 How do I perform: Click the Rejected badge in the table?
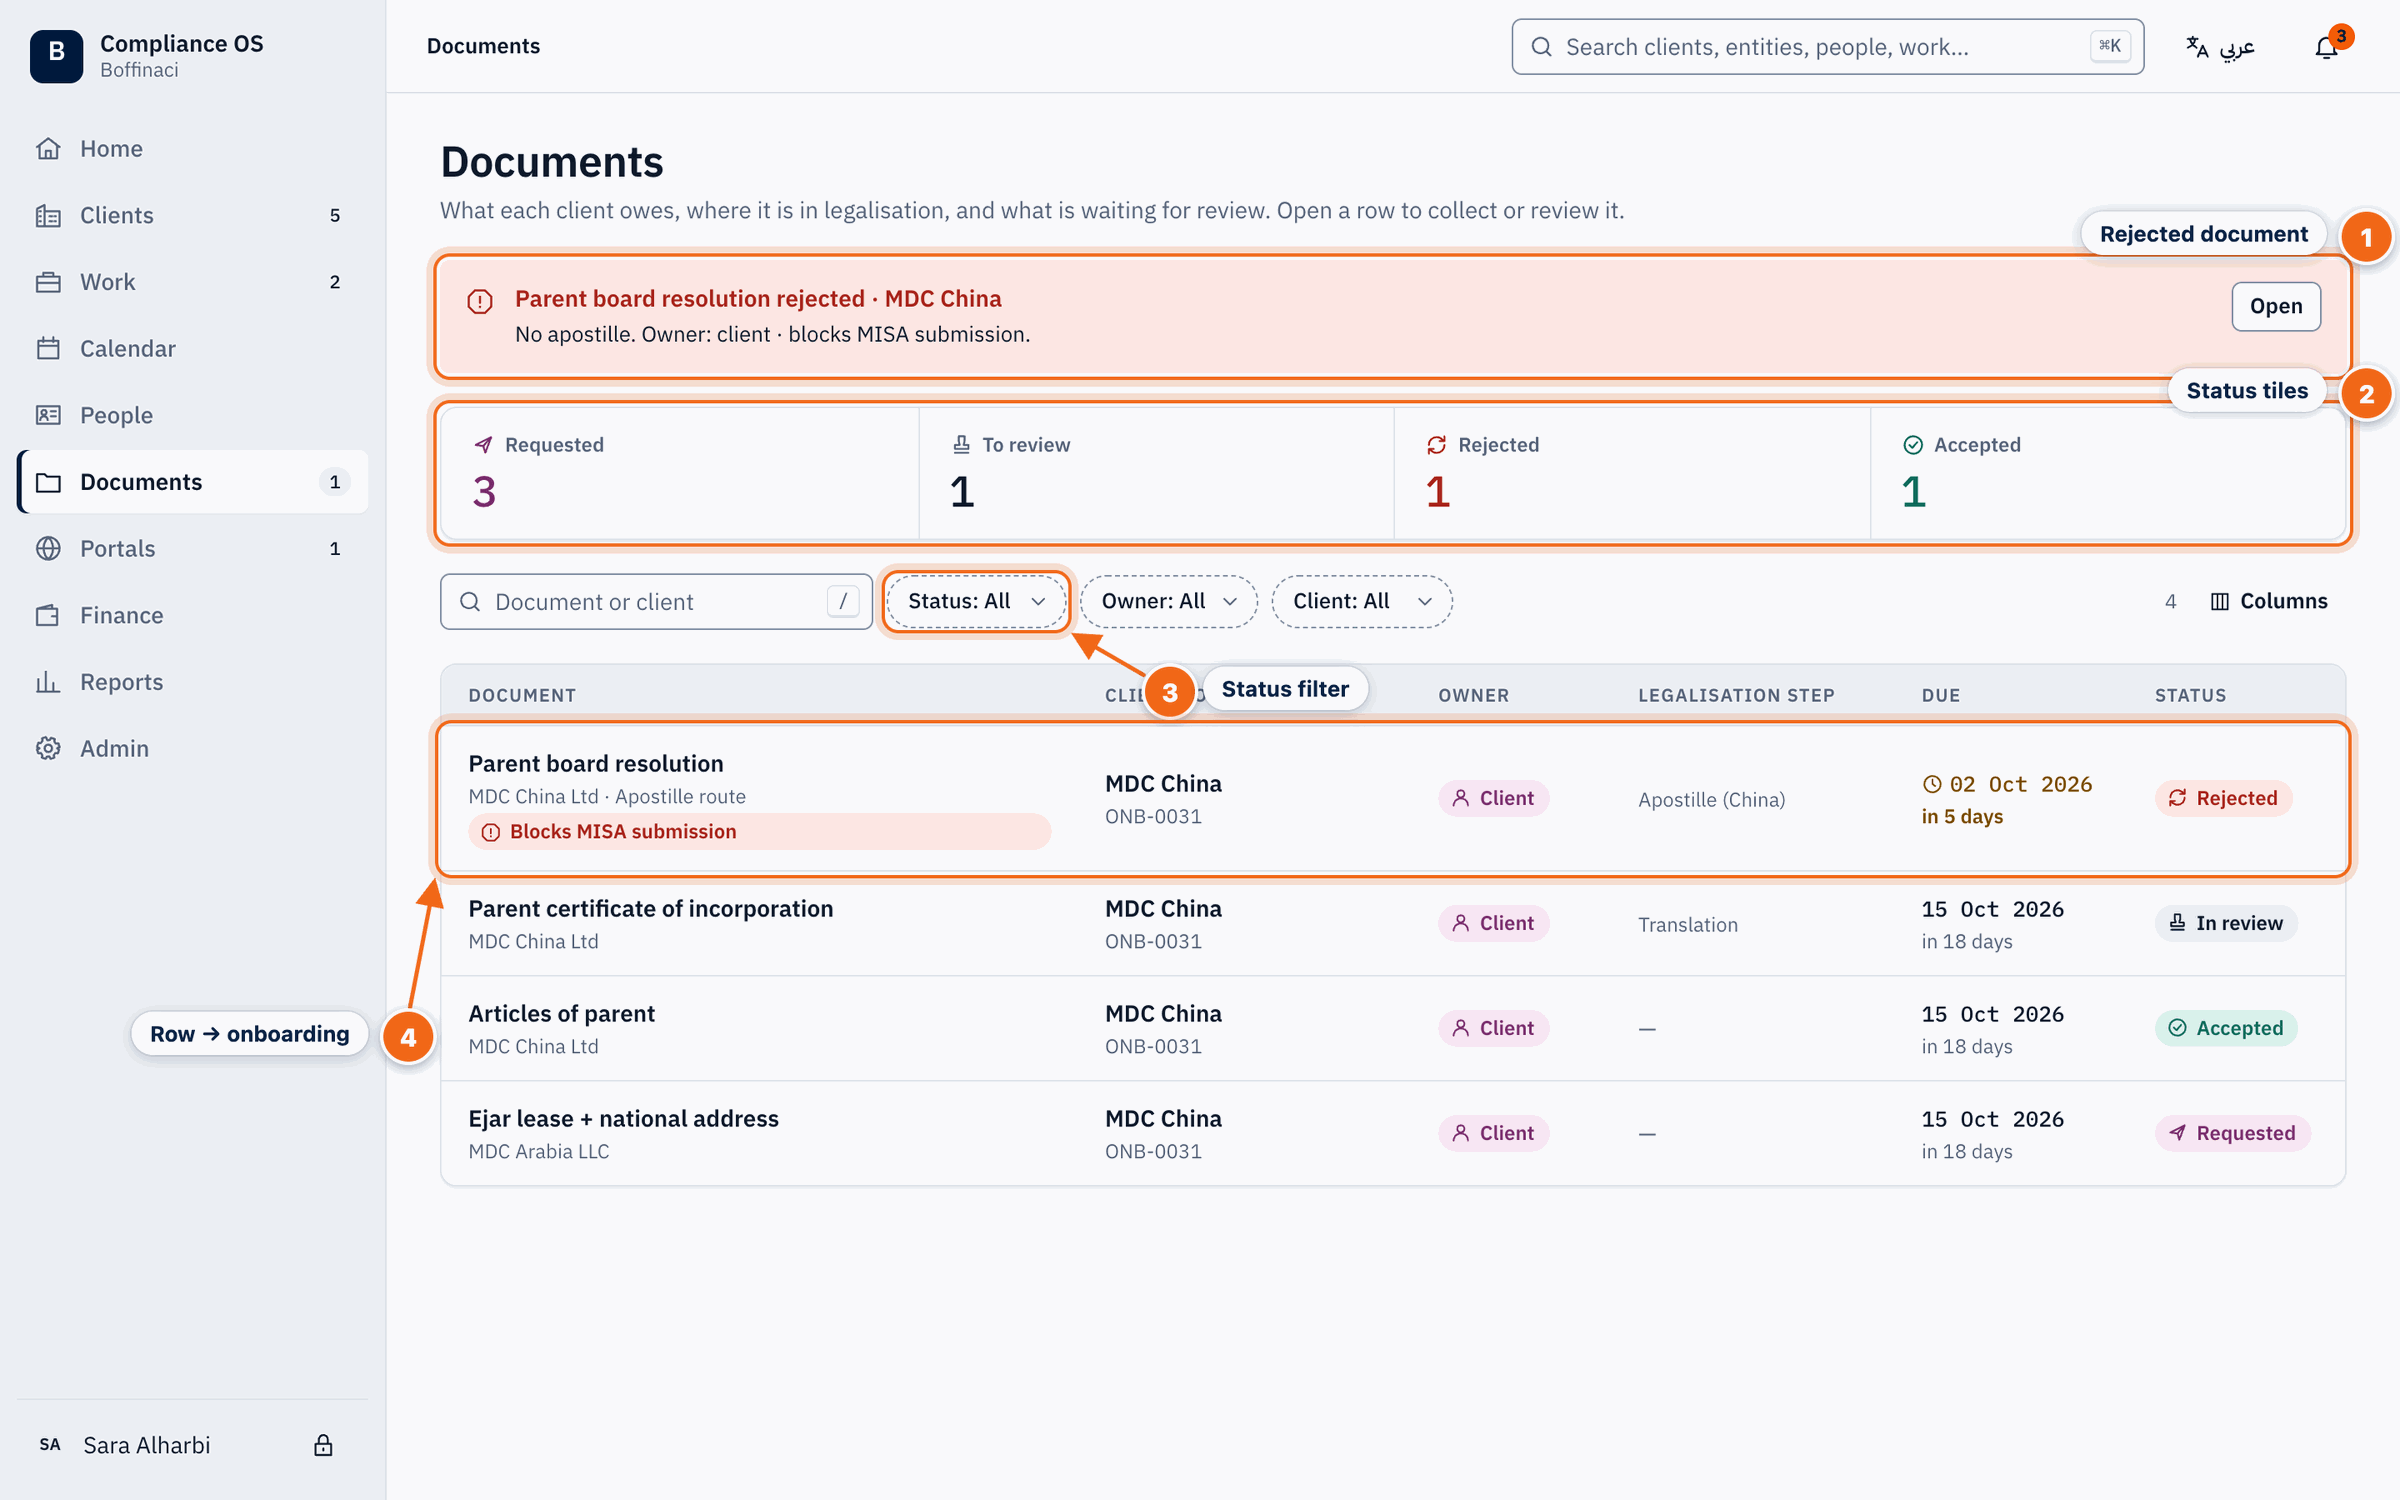[2223, 798]
